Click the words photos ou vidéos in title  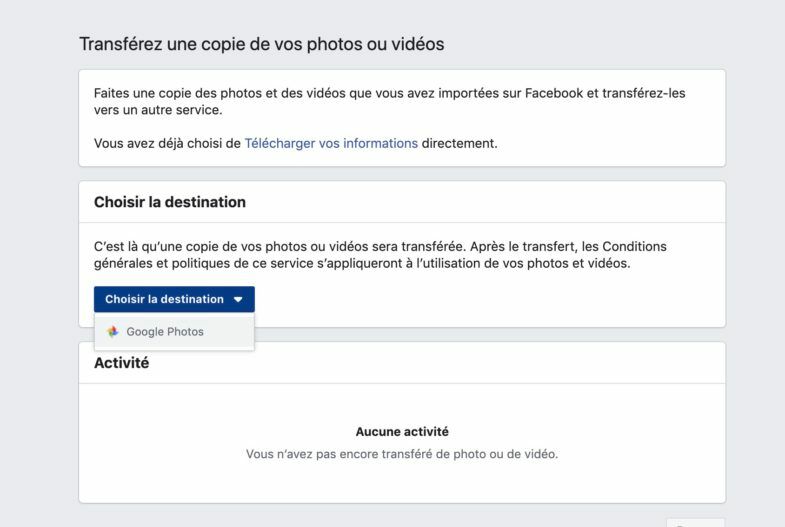[375, 44]
